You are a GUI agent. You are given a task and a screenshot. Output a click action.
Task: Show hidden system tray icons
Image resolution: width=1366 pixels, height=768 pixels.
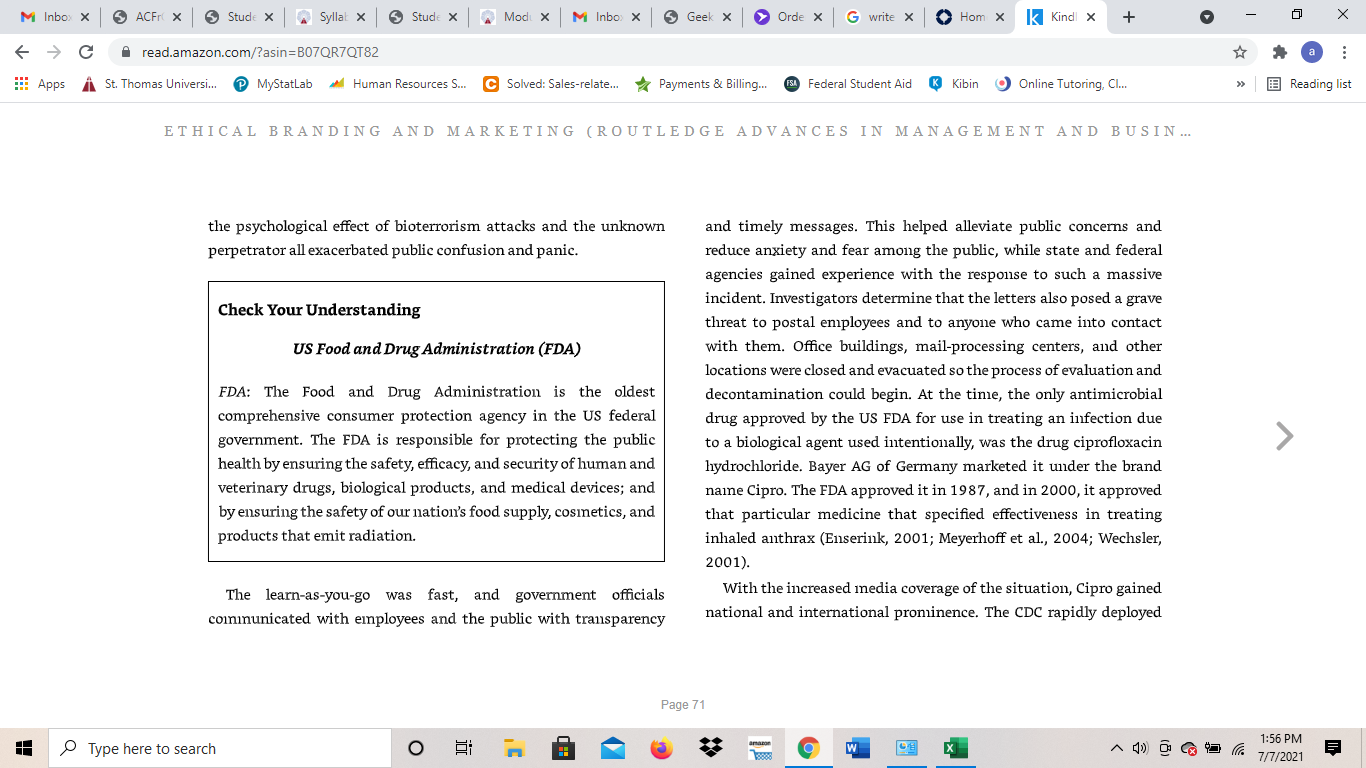(1117, 748)
